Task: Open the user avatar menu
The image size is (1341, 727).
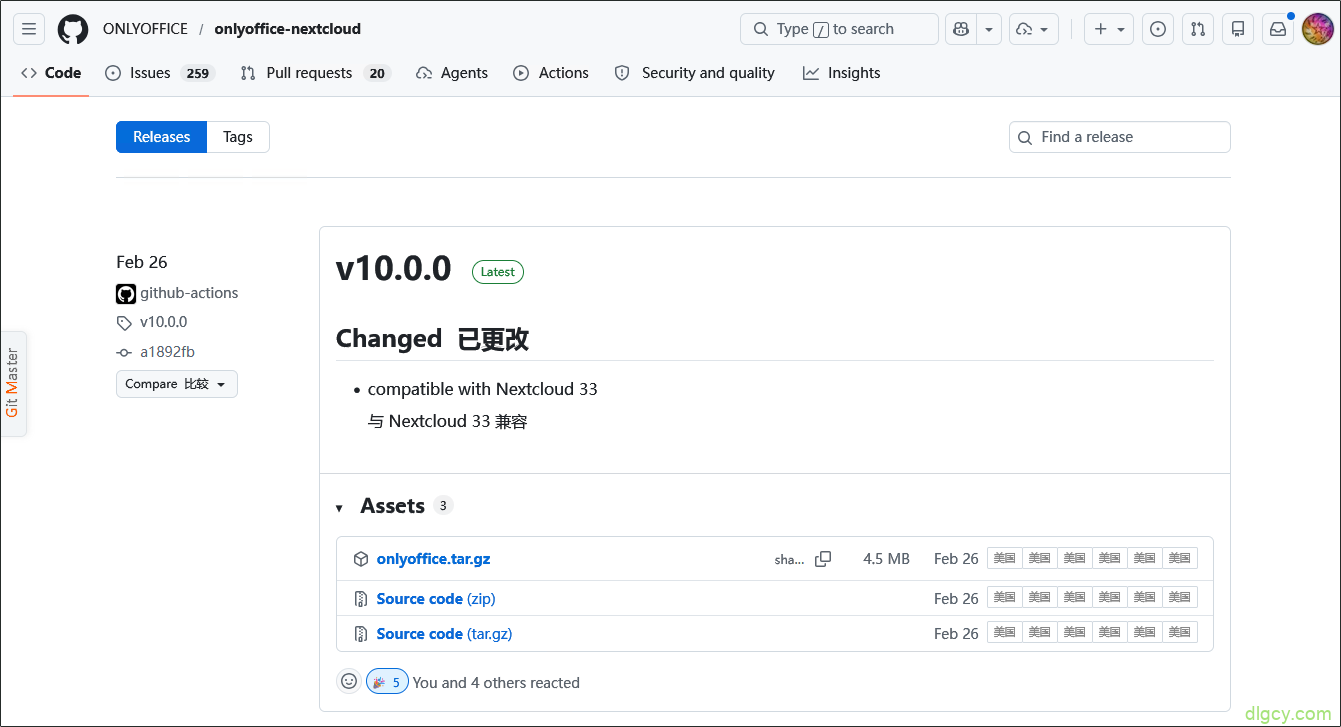Action: pyautogui.click(x=1318, y=29)
